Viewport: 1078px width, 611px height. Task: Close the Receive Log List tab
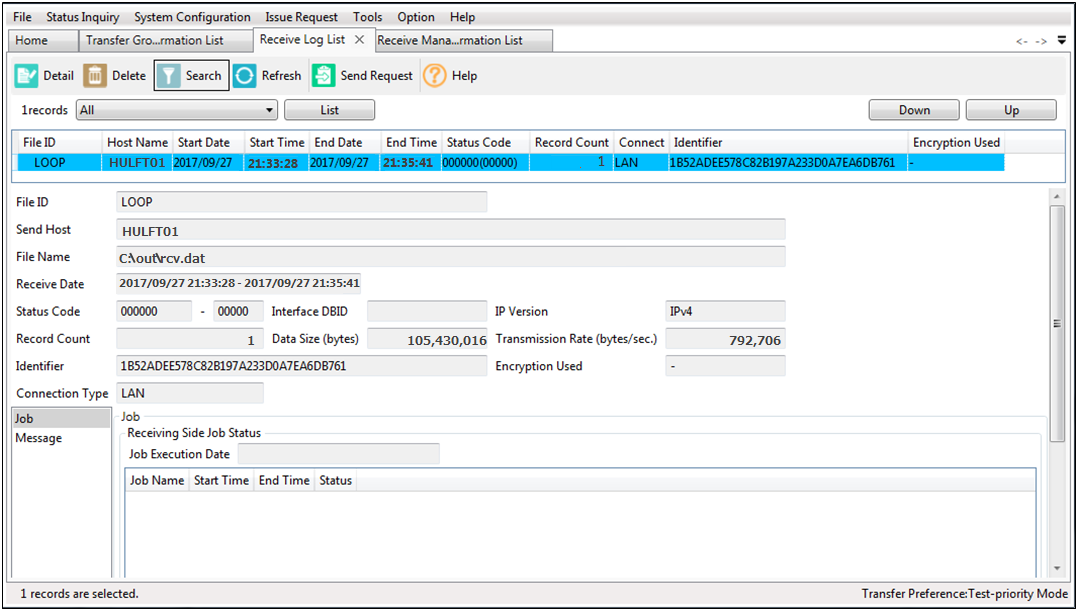coord(359,40)
